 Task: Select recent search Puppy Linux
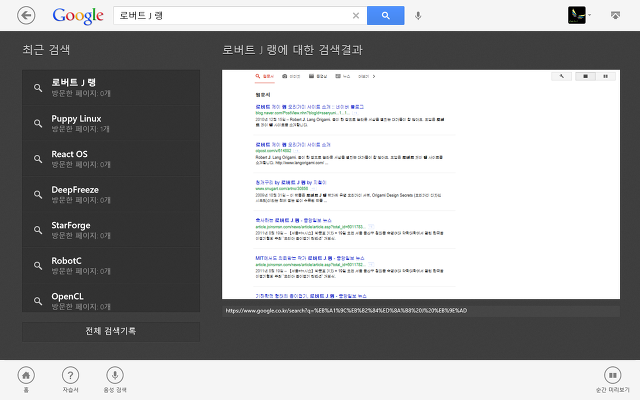point(111,123)
